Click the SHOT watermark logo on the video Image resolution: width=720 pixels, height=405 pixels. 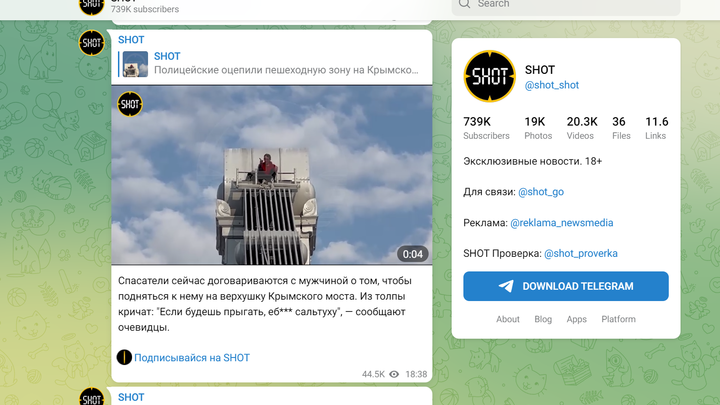tap(130, 104)
